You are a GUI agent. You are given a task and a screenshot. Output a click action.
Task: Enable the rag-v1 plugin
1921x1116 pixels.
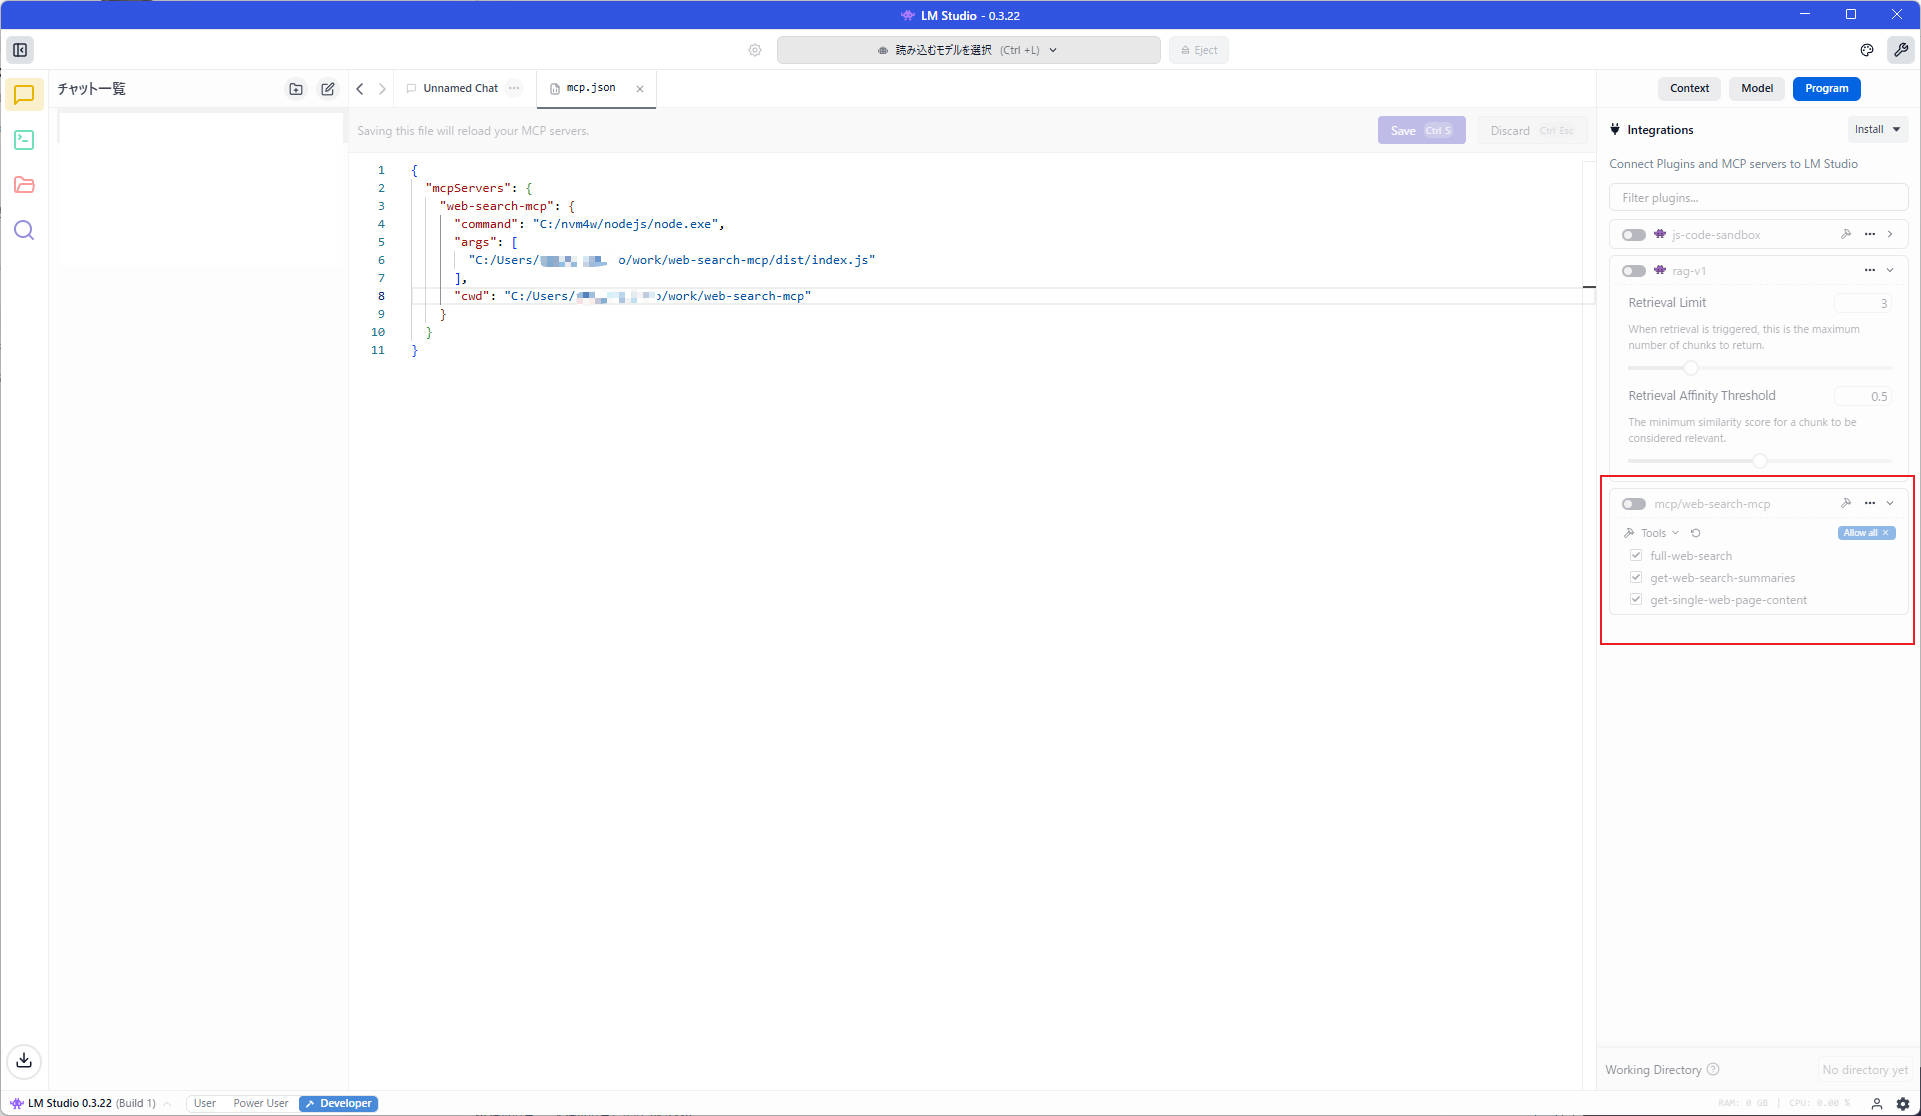pos(1634,271)
